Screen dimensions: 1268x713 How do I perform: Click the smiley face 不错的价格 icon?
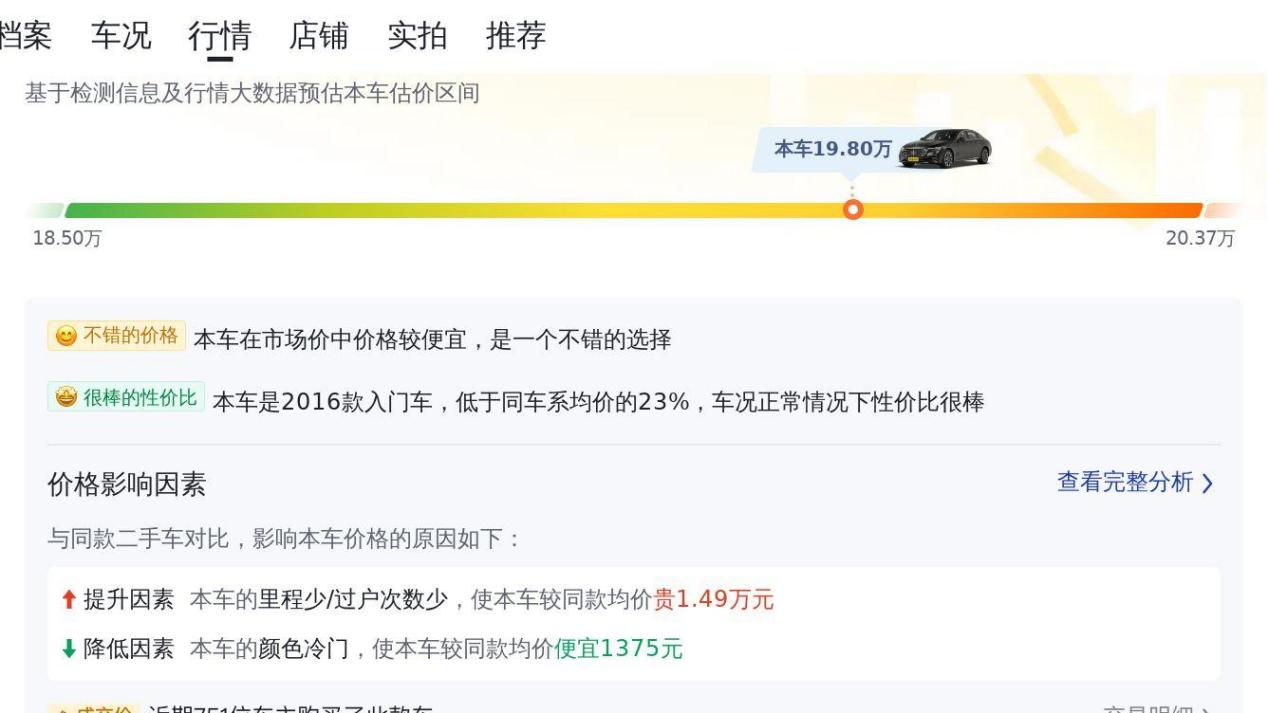tap(65, 335)
